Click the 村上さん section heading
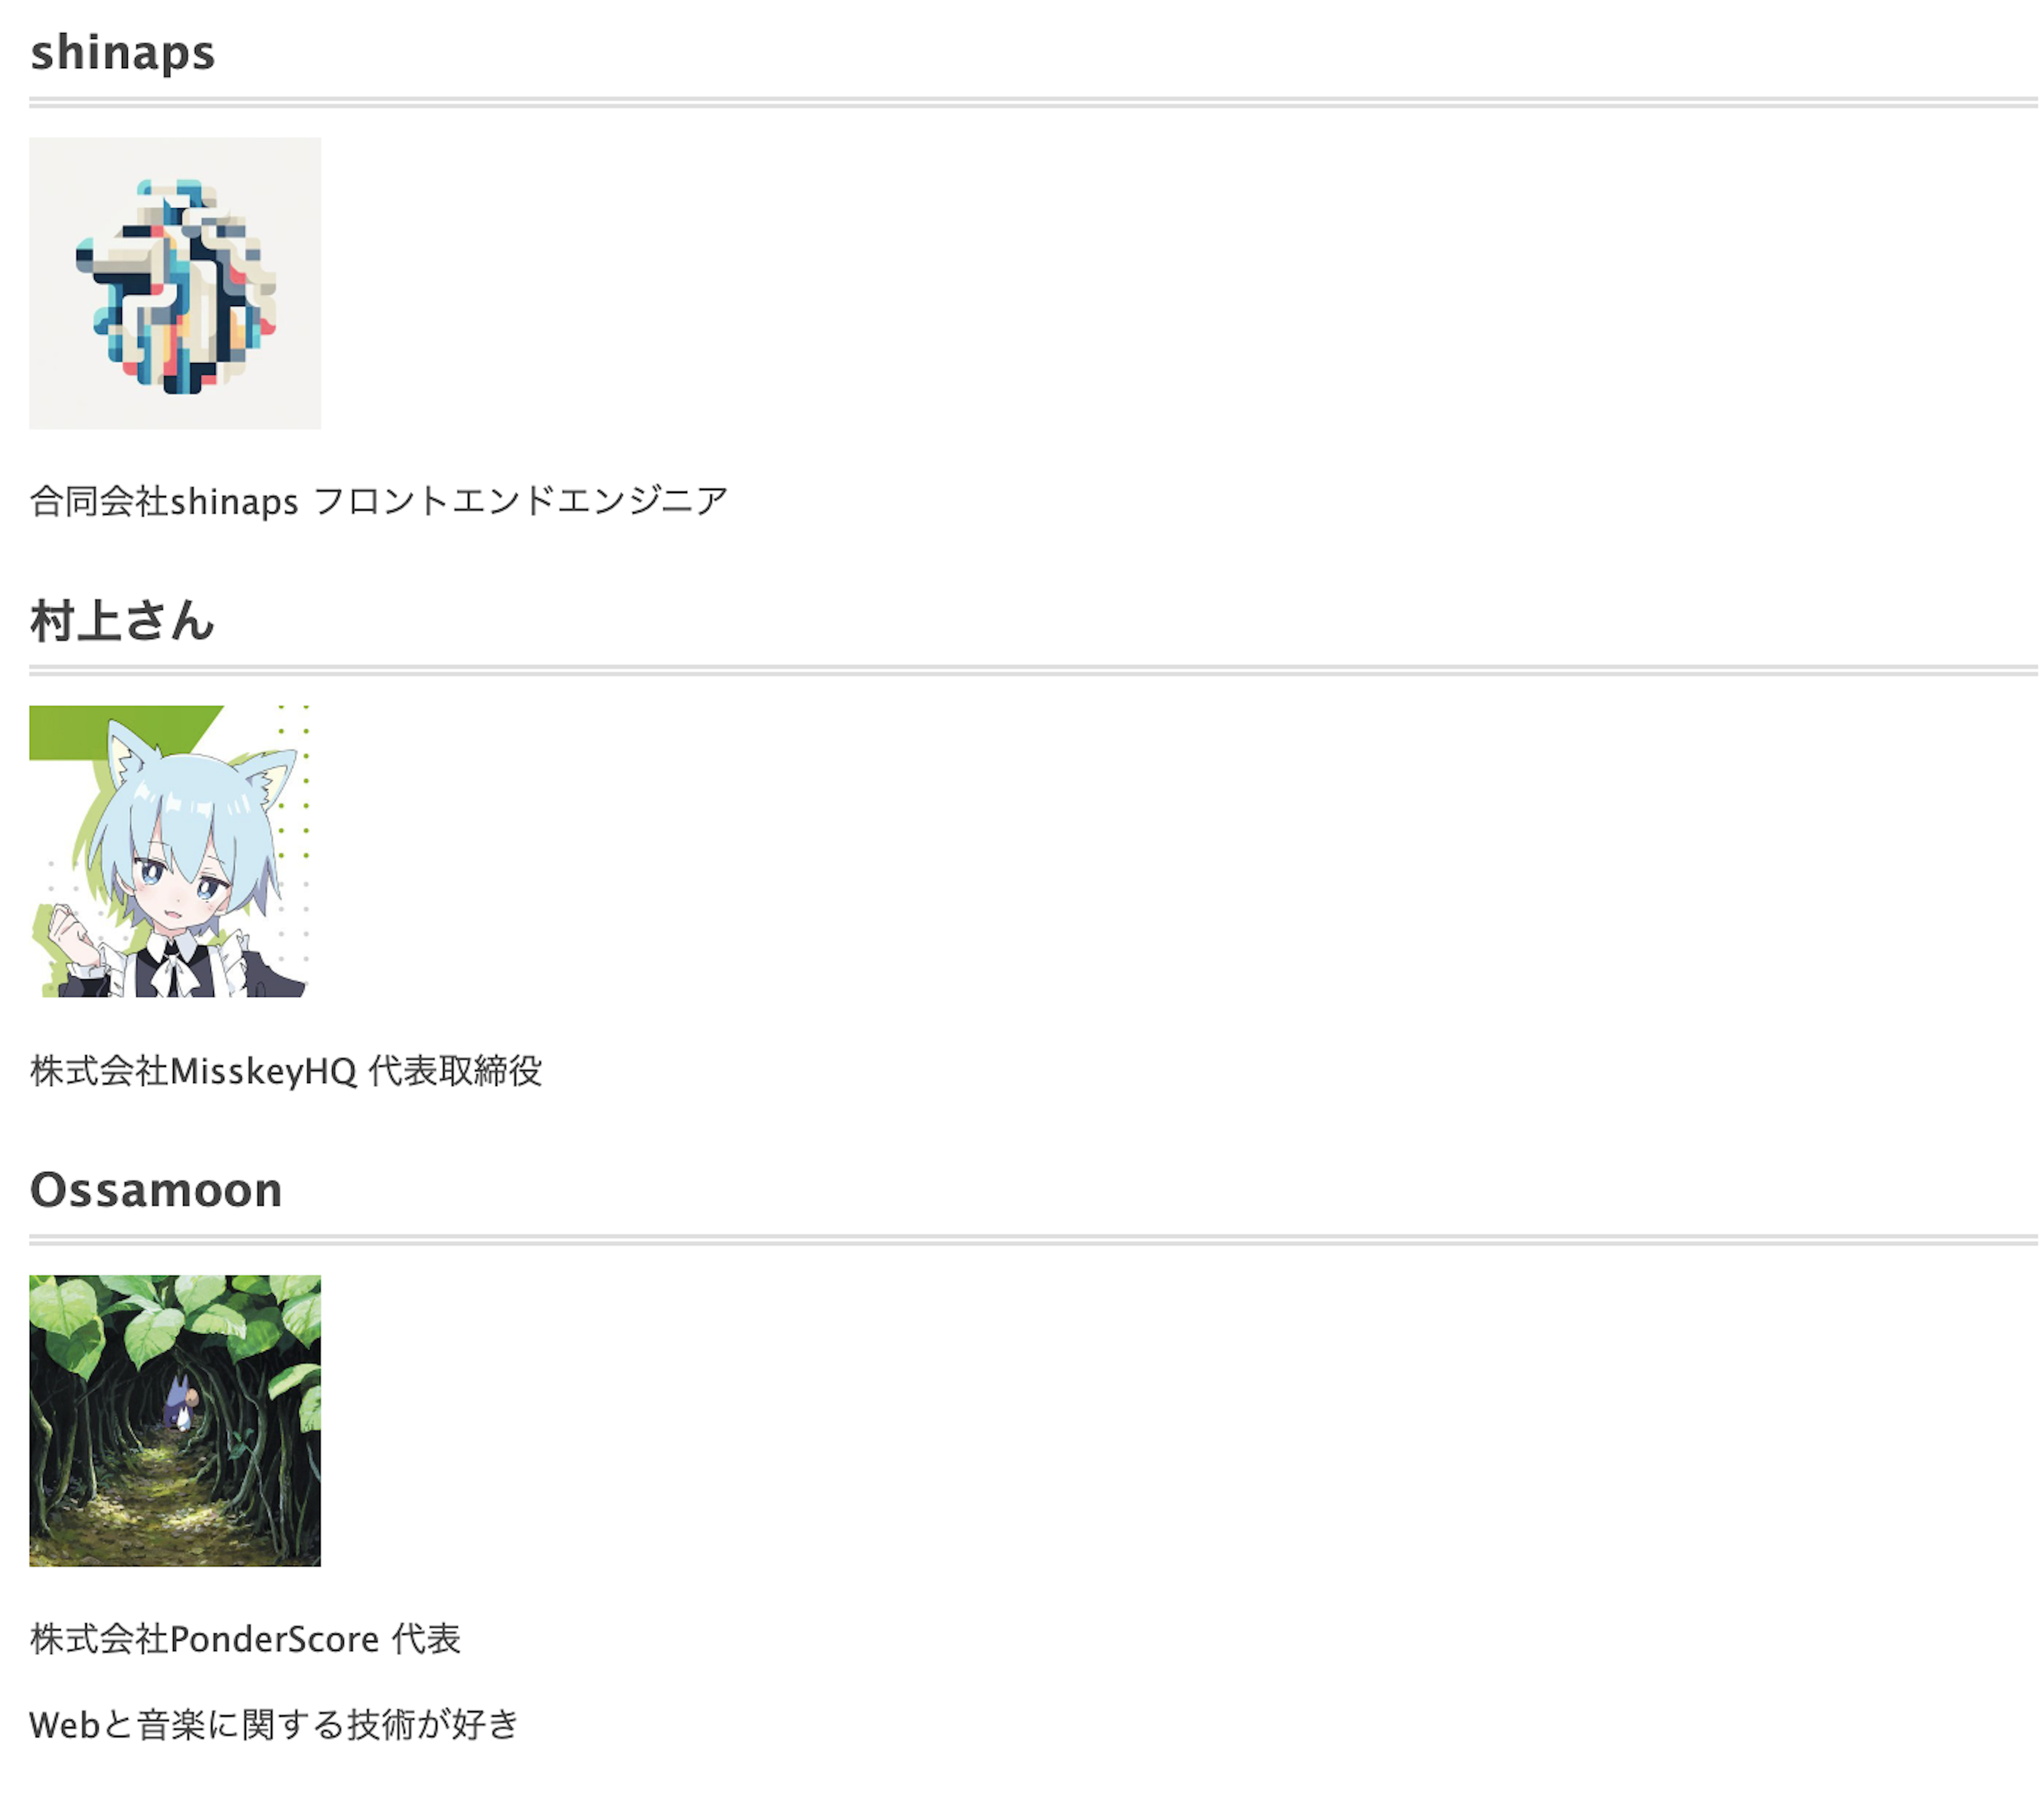This screenshot has height=1808, width=2044. [122, 621]
